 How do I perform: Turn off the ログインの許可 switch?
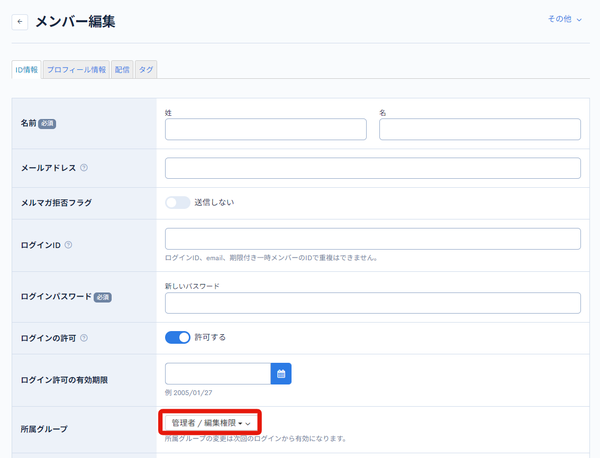point(178,337)
